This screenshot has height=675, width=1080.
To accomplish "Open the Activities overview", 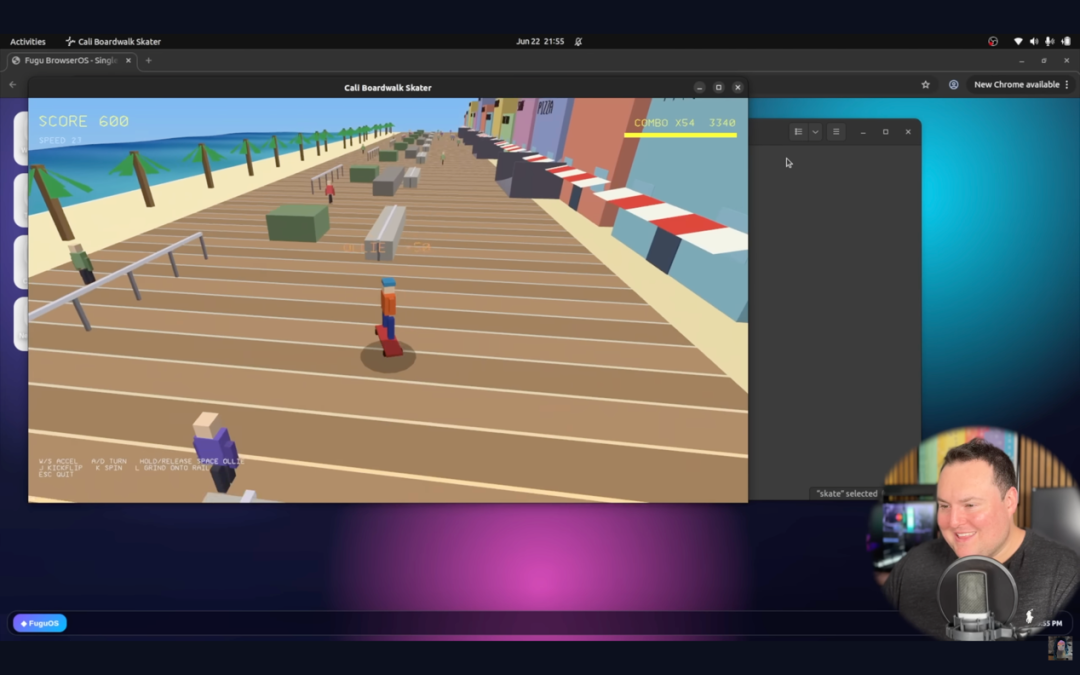I will point(28,41).
